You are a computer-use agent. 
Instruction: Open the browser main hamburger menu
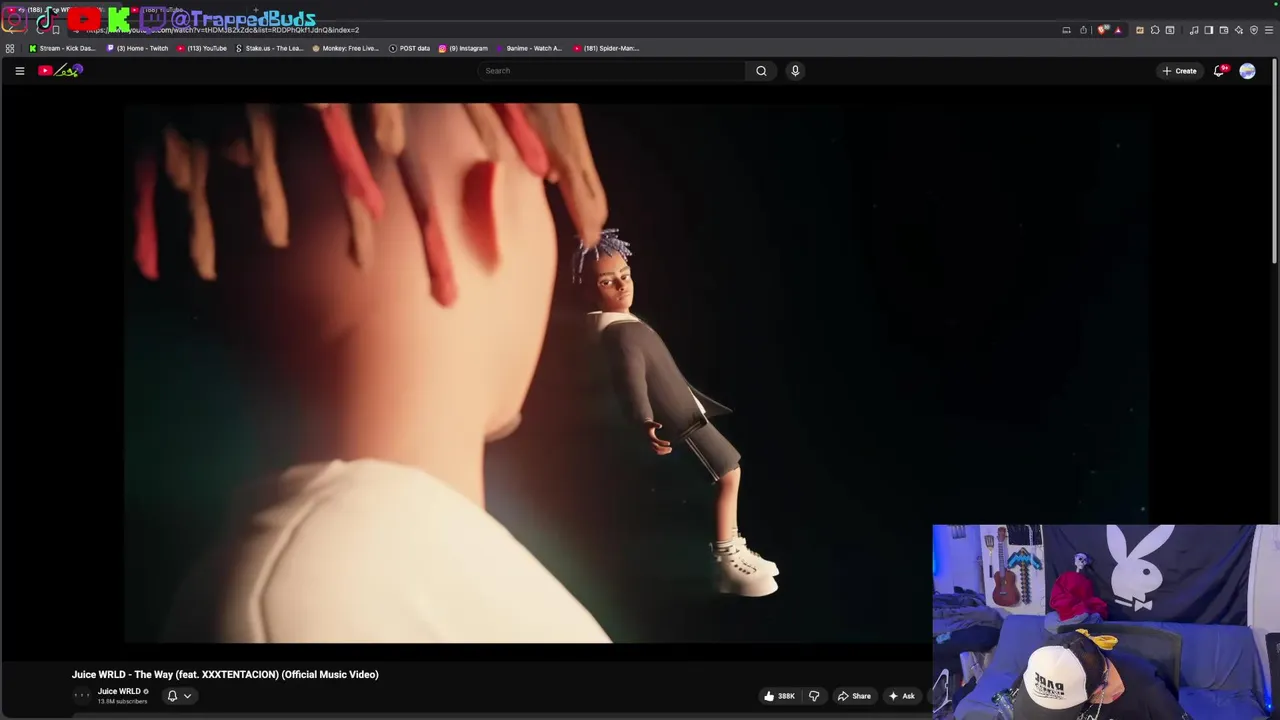tap(1269, 30)
